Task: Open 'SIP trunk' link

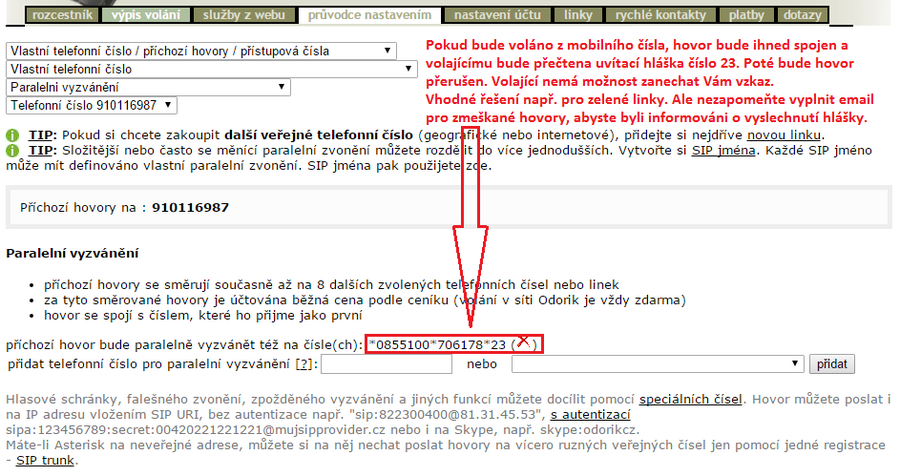Action: tap(45, 460)
